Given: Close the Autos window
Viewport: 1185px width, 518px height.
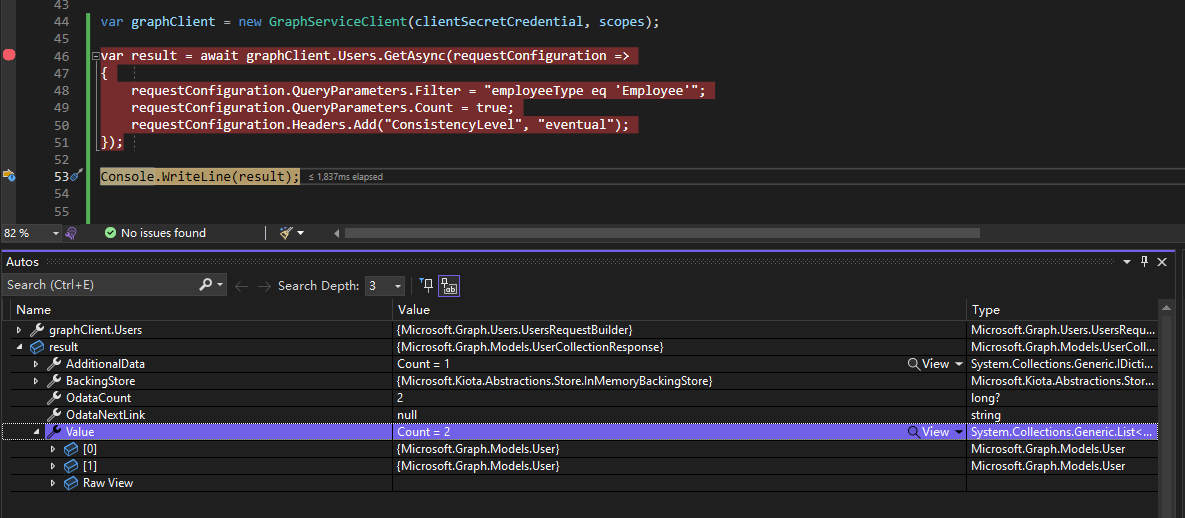Looking at the screenshot, I should [x=1162, y=262].
